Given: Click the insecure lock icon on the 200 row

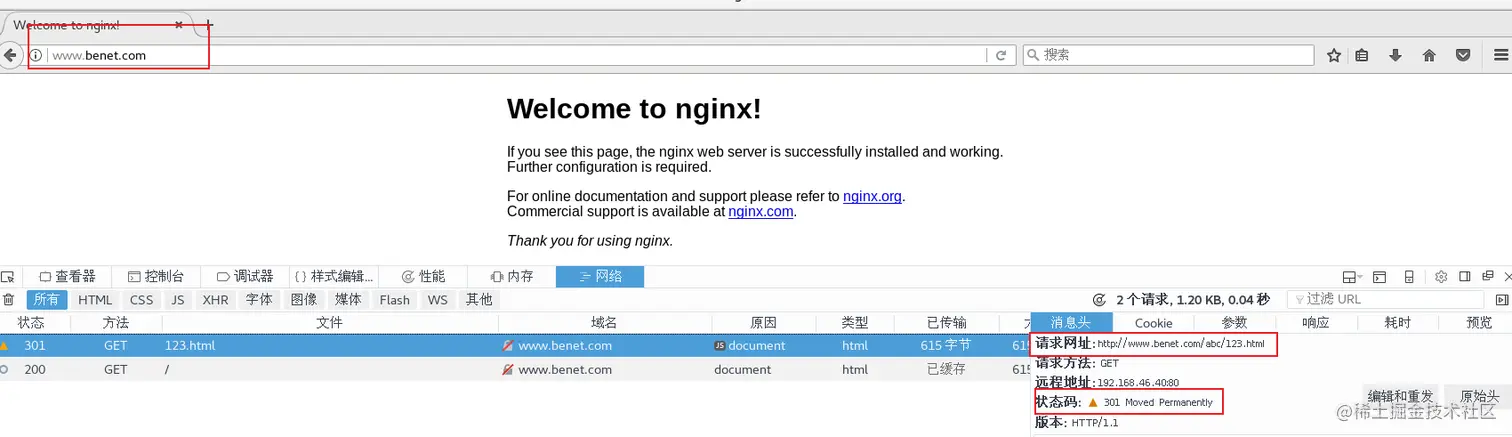Looking at the screenshot, I should [508, 369].
